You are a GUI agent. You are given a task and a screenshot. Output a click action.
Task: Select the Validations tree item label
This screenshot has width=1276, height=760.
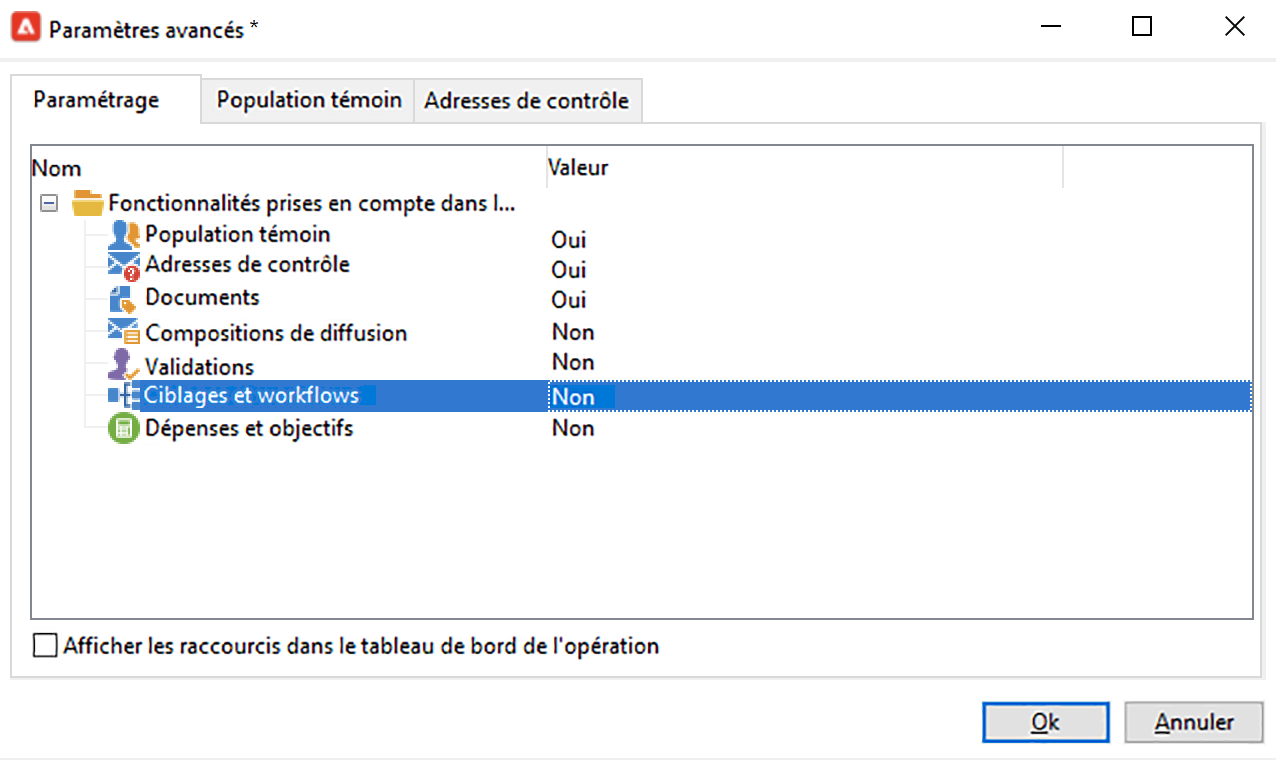[199, 367]
